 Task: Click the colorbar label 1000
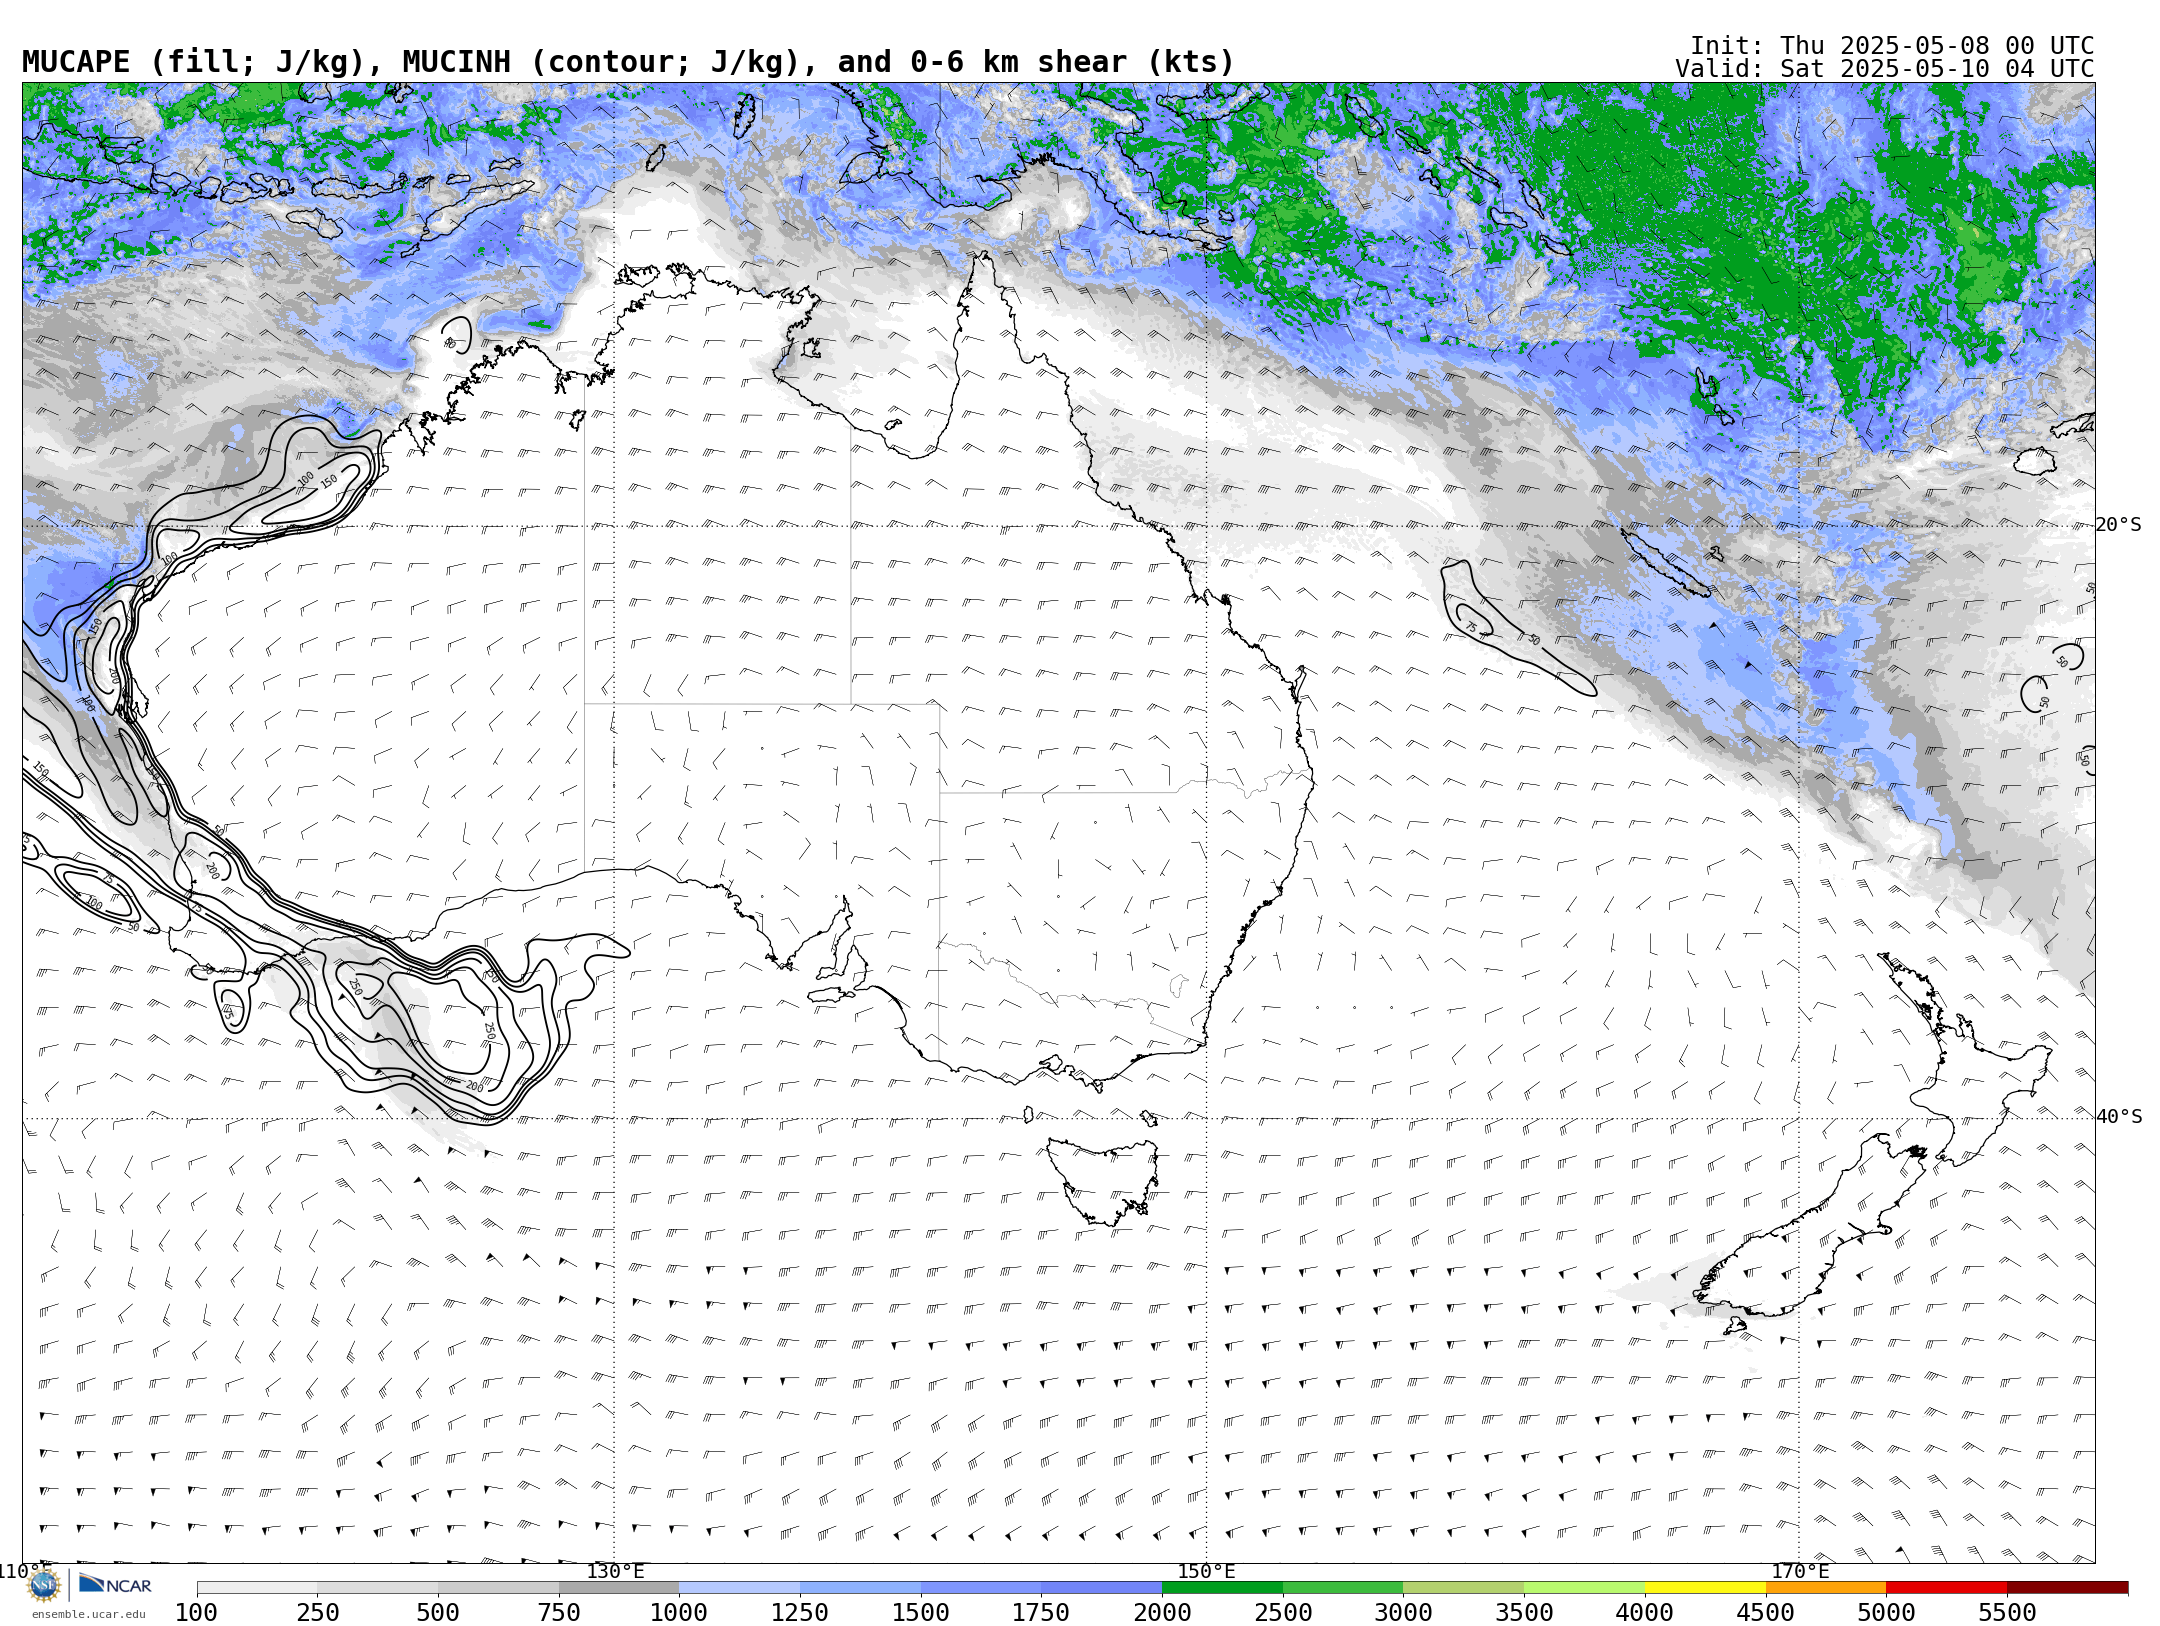pyautogui.click(x=679, y=1613)
